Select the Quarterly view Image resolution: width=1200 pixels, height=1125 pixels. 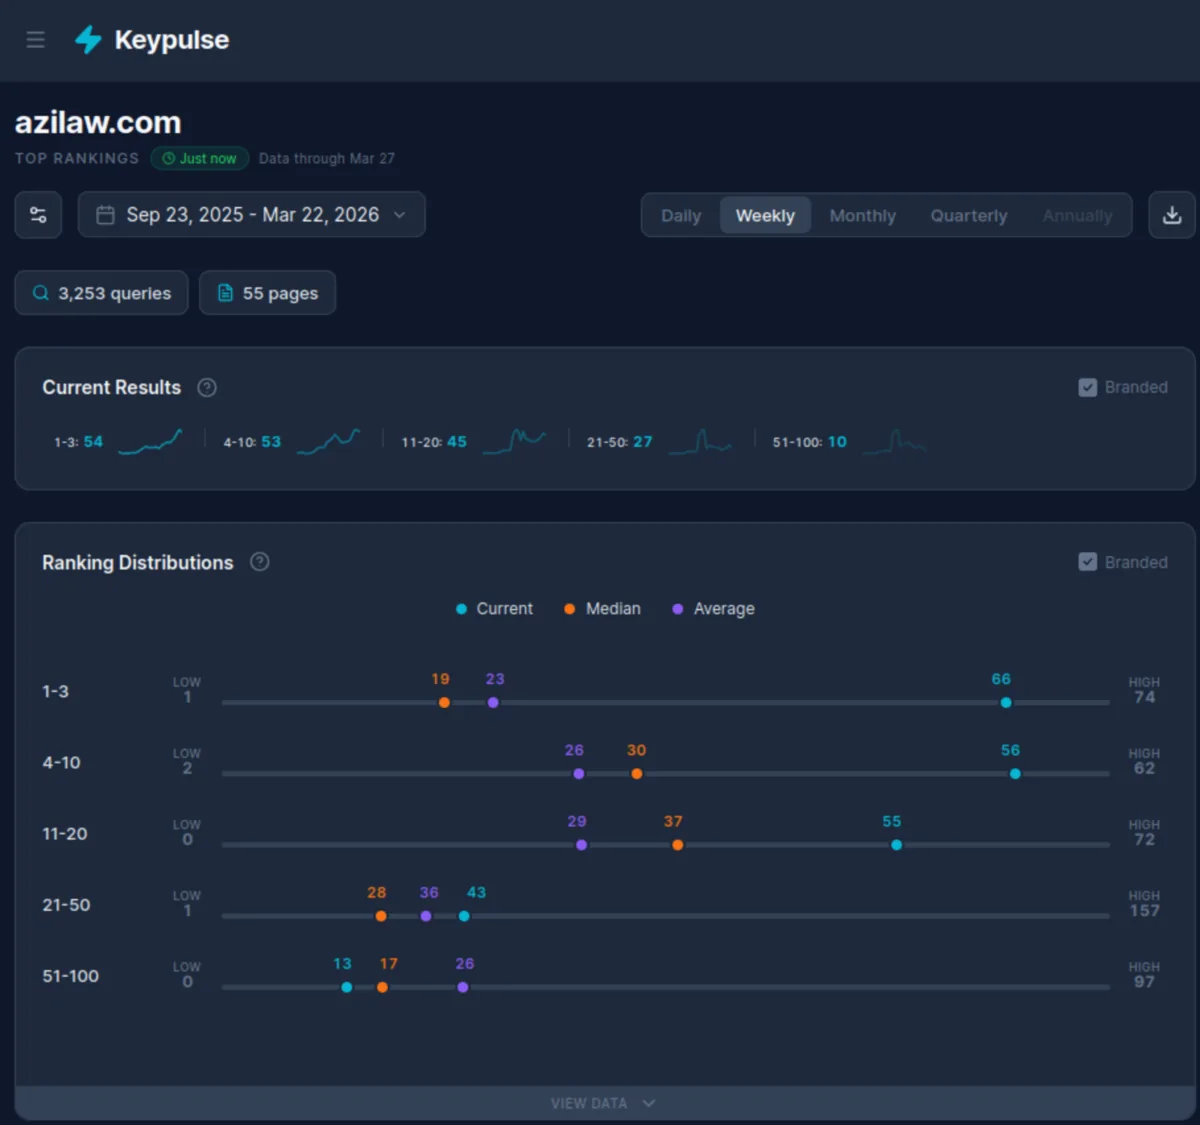click(x=968, y=215)
